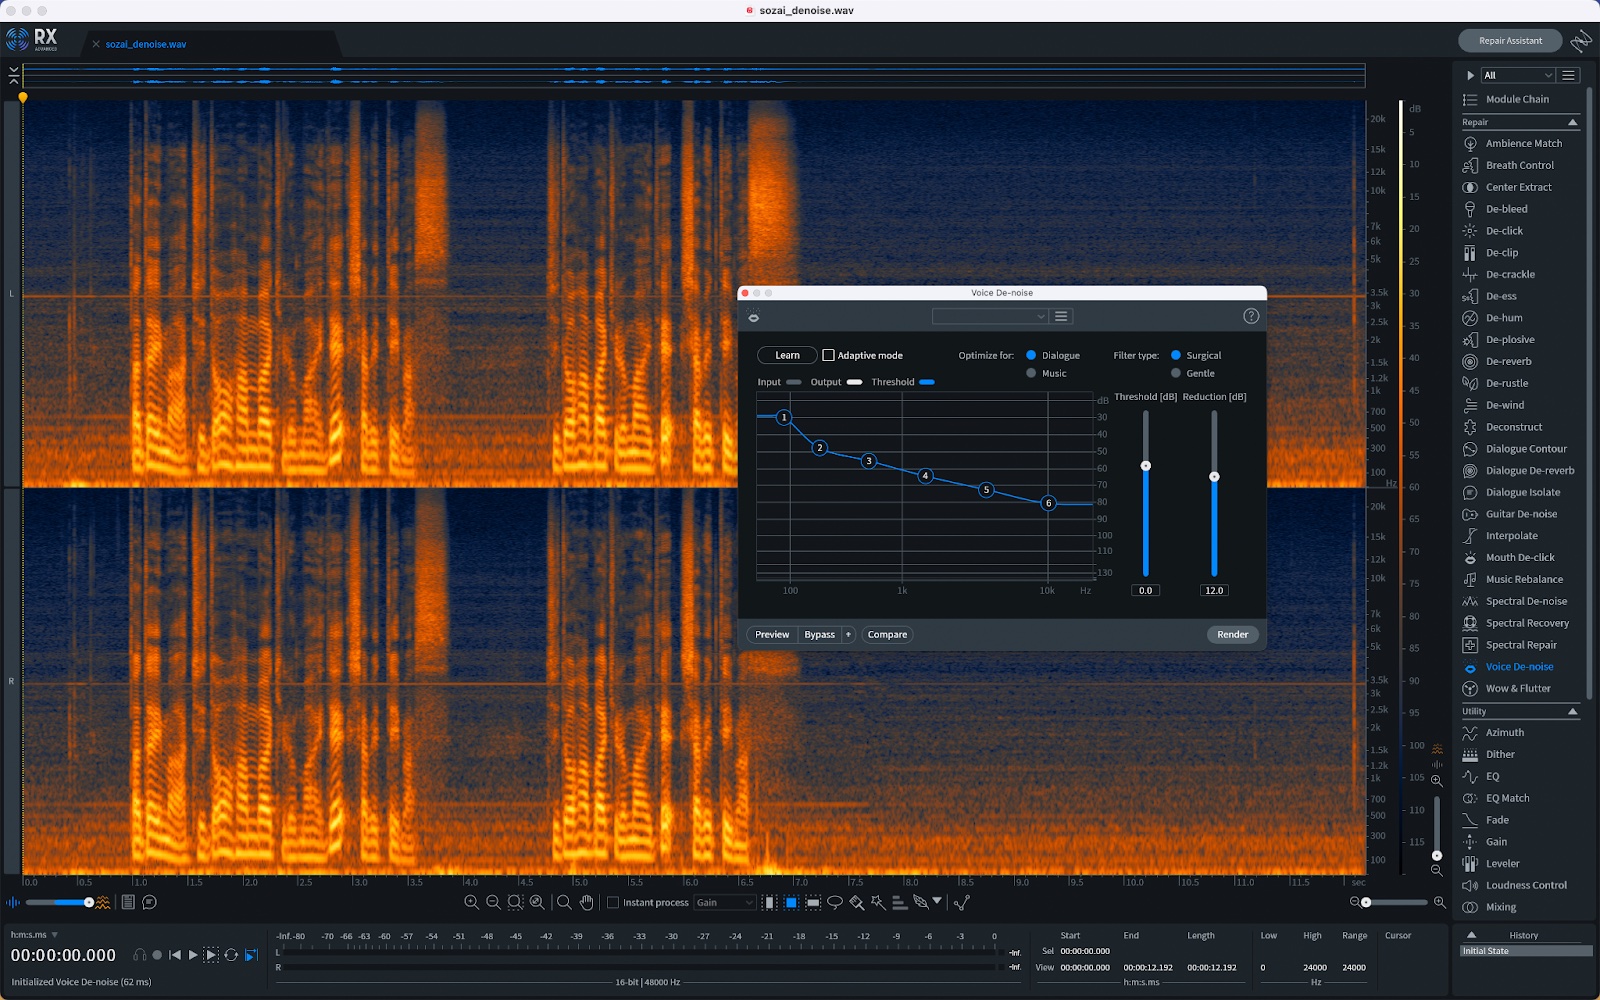This screenshot has height=1000, width=1600.
Task: Enable the Instant process checkbox
Action: (613, 902)
